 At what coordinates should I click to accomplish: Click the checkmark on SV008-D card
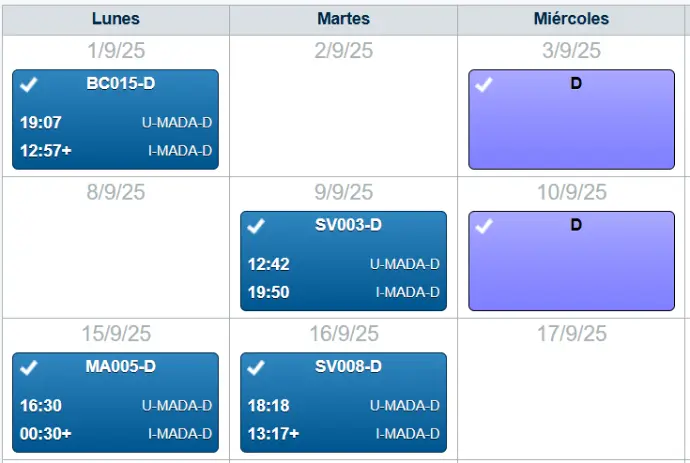click(x=257, y=368)
